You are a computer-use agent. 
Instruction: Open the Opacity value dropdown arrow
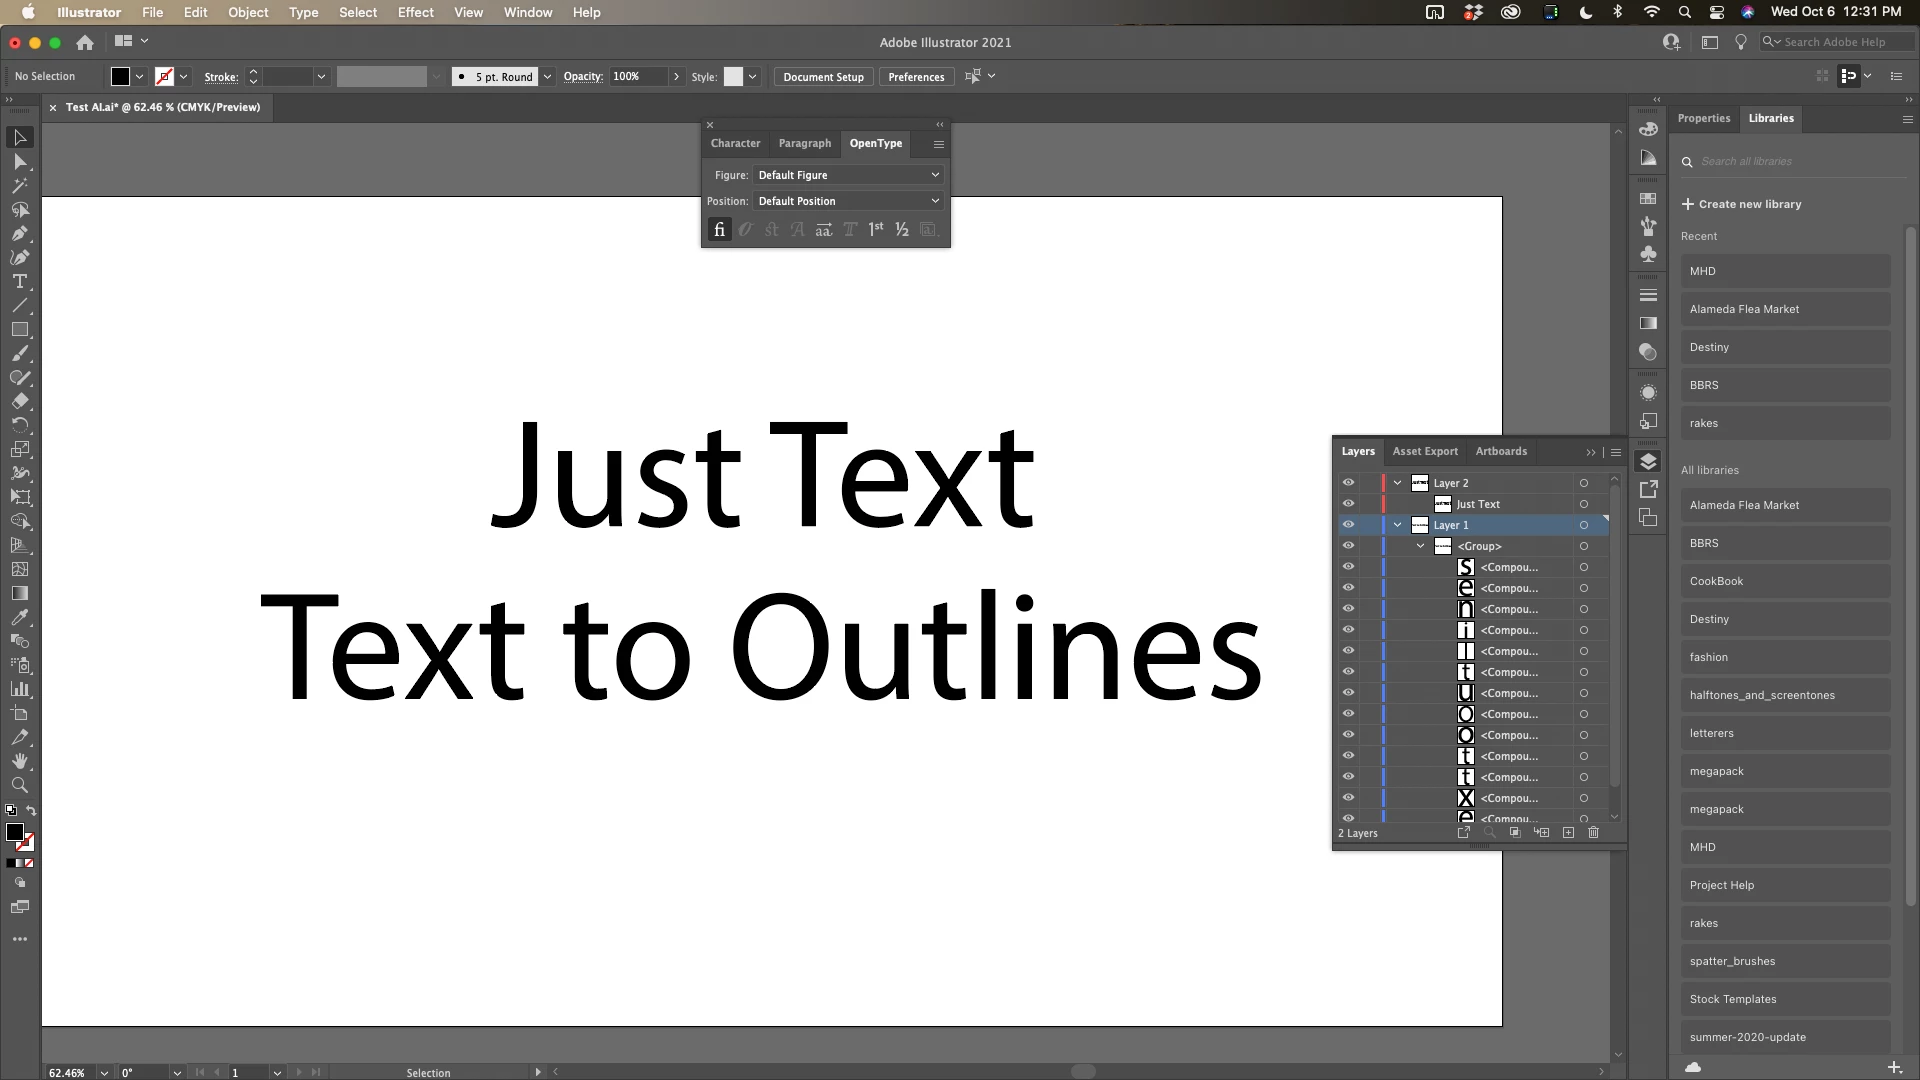click(676, 76)
